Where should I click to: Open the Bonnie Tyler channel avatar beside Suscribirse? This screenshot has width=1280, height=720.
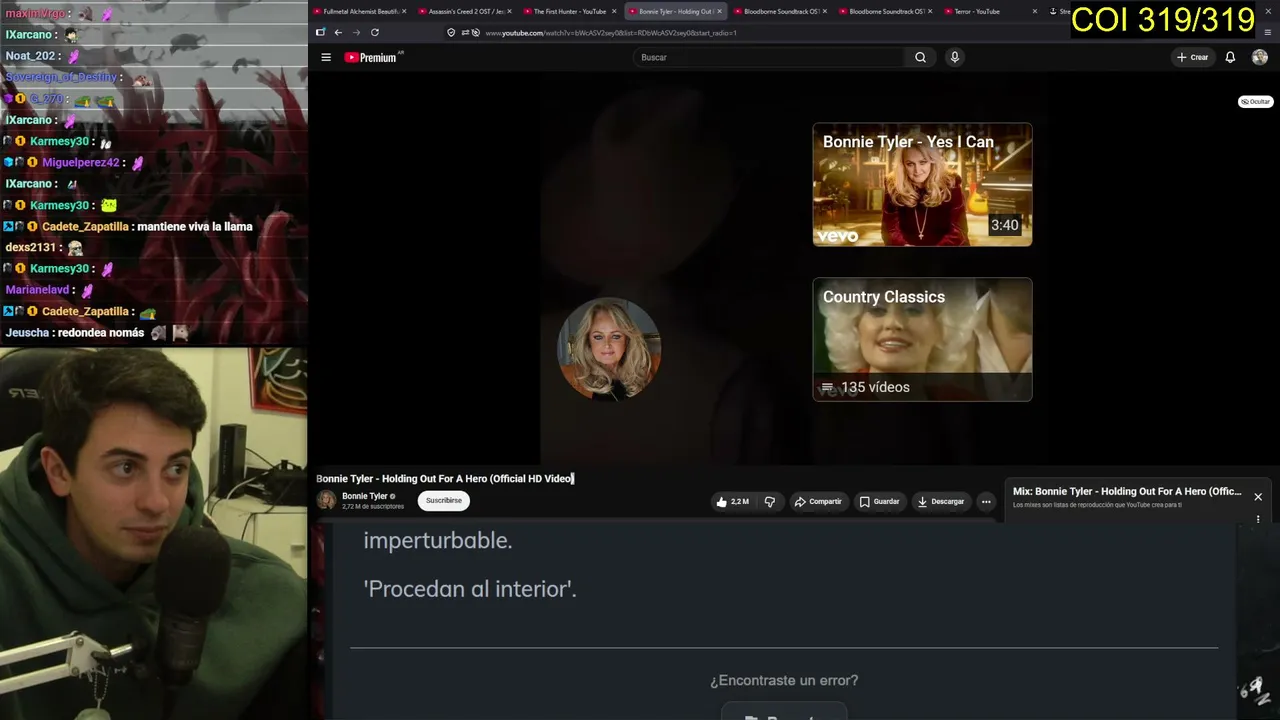point(326,501)
